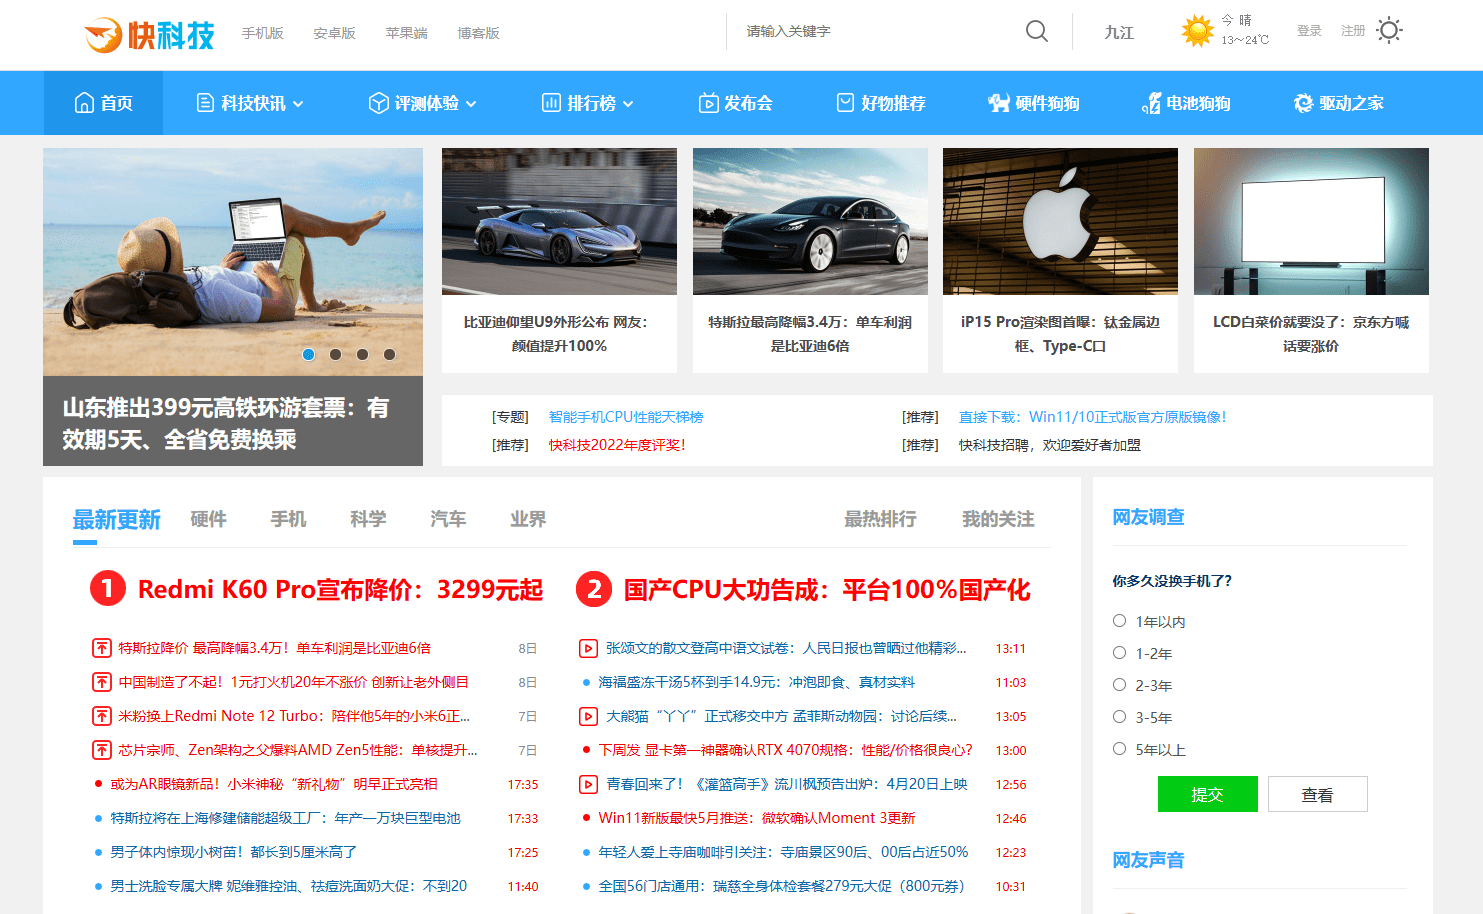1483x914 pixels.
Task: Click the document icon beside 科技快讯
Action: pos(205,103)
